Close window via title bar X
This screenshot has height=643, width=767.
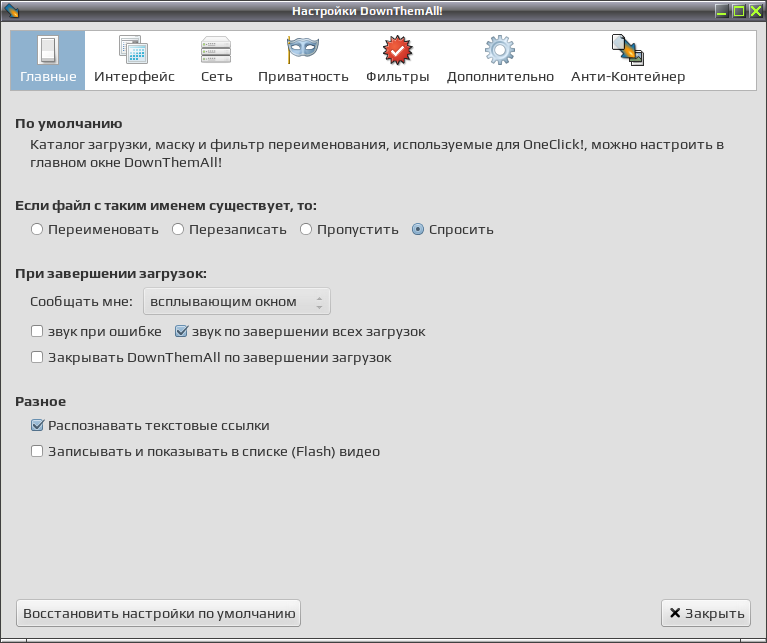[x=756, y=11]
